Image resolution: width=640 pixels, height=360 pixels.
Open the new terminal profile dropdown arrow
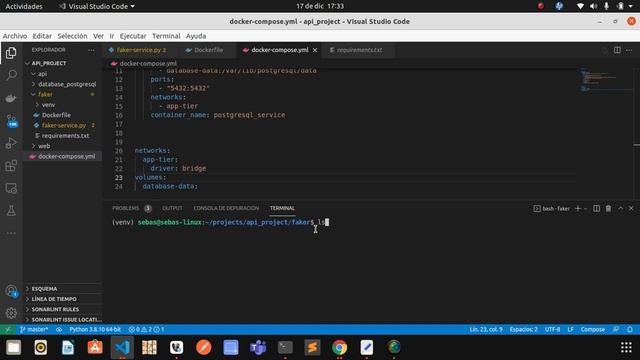(585, 208)
